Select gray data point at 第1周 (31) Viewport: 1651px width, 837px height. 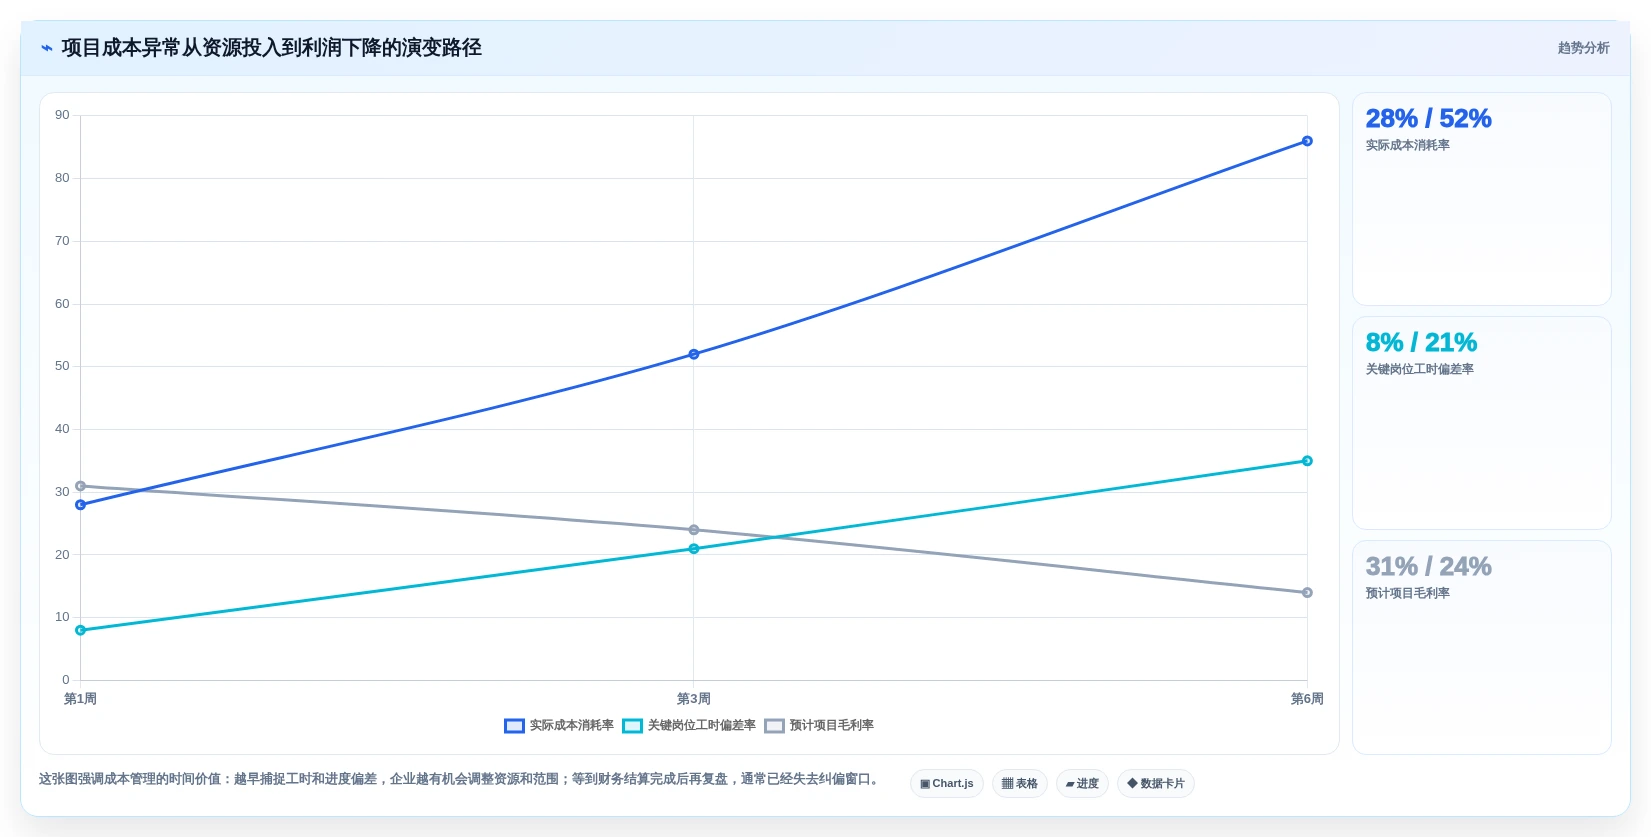(81, 486)
